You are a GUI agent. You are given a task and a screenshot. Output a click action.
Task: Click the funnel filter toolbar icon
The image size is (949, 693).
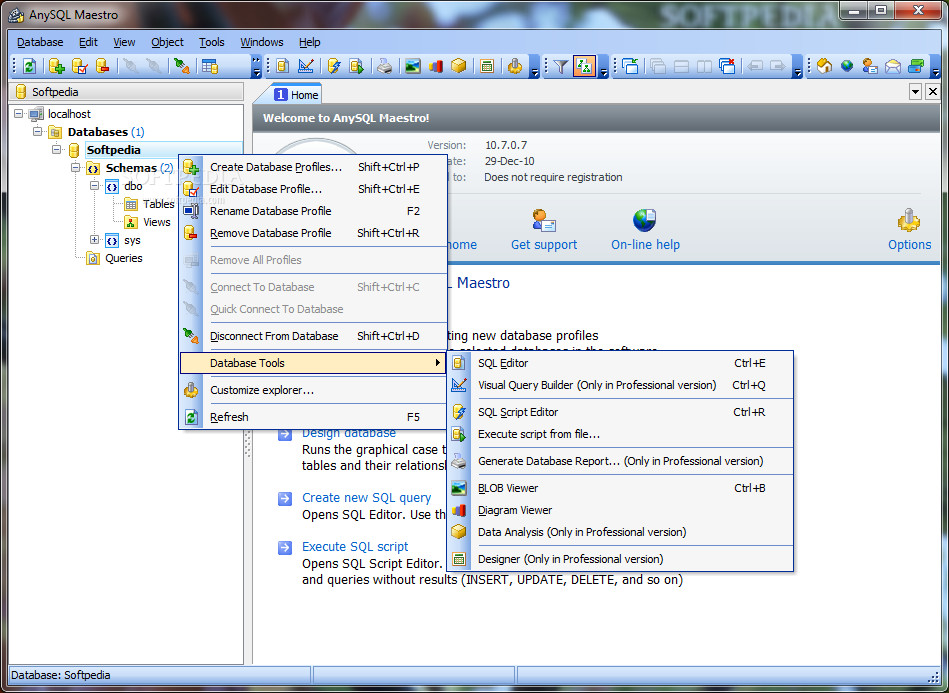pos(561,67)
